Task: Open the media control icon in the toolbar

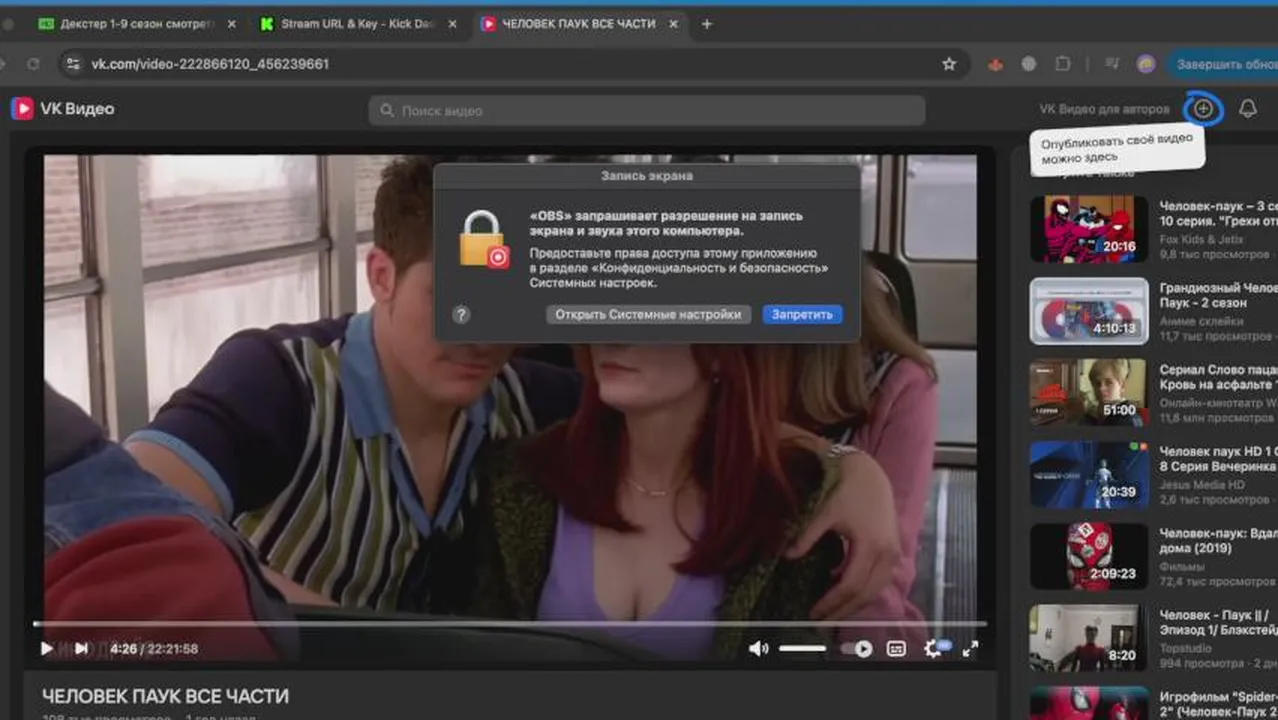Action: click(1112, 64)
